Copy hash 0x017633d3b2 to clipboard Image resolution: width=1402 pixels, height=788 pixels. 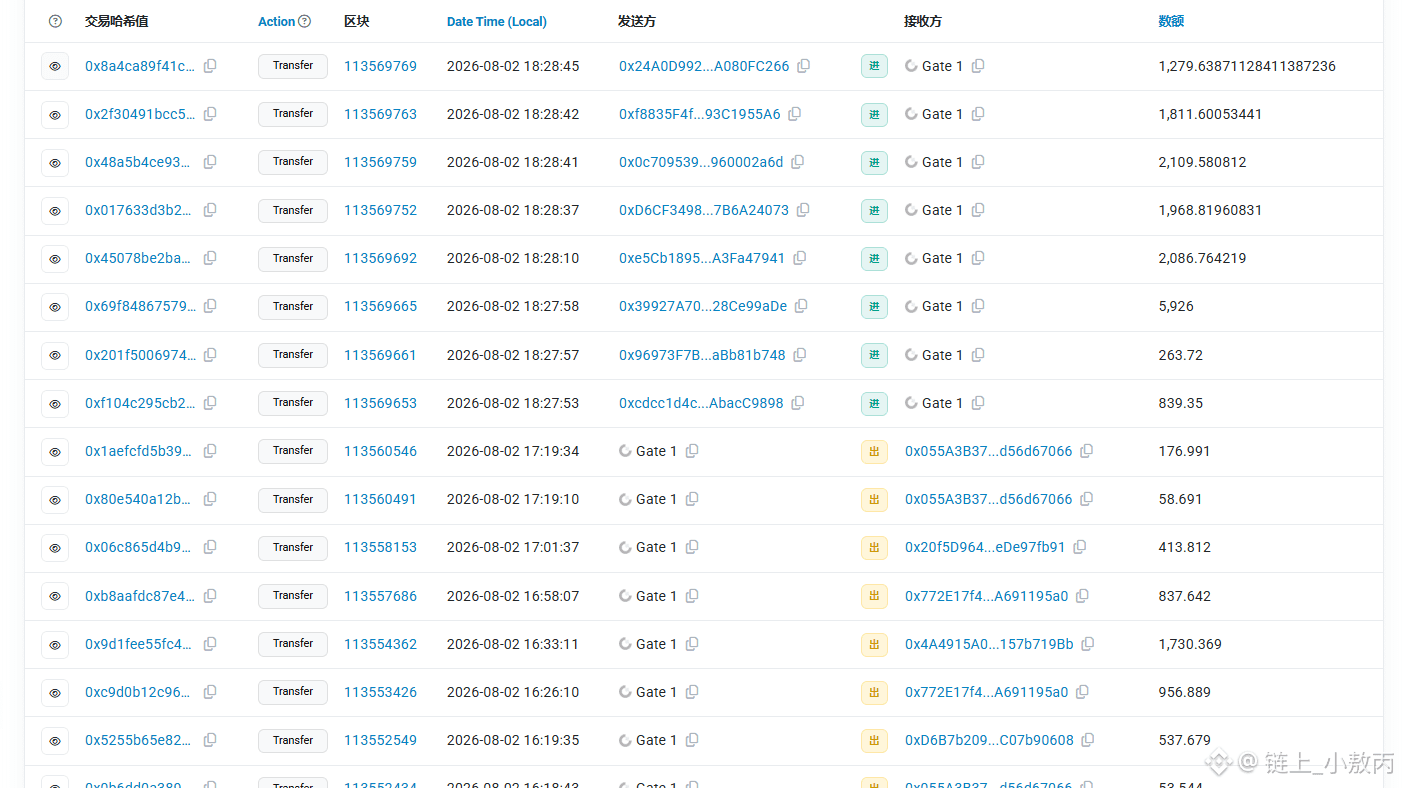210,210
